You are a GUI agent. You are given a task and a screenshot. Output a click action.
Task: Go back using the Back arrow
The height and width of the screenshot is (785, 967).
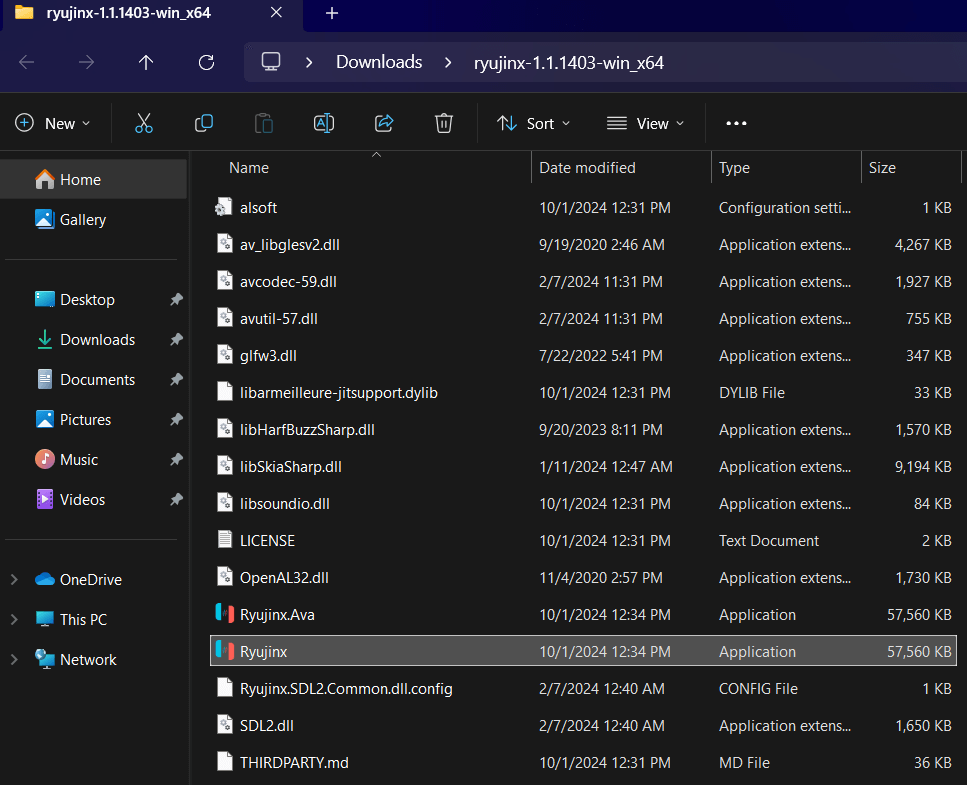tap(27, 62)
